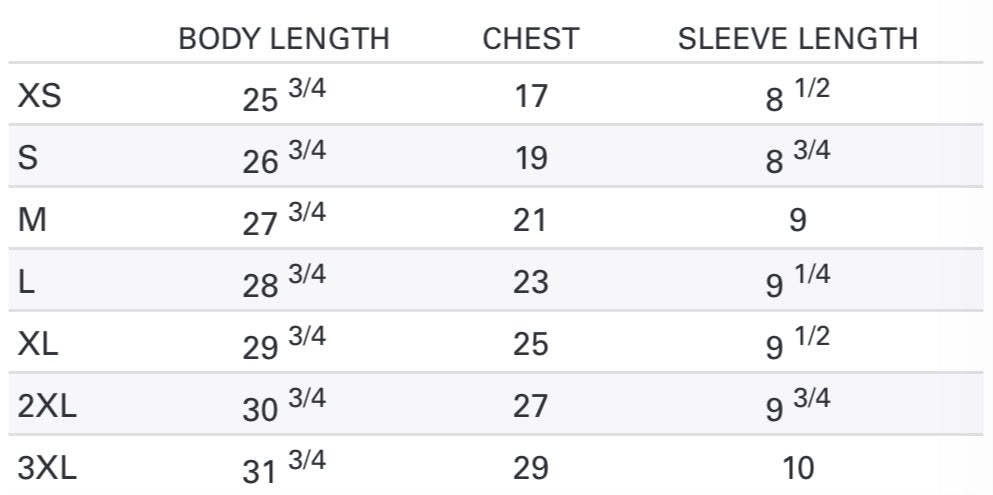Screen dimensions: 993x495
Task: Click the chest value 29 for 3XL
Action: pyautogui.click(x=531, y=469)
